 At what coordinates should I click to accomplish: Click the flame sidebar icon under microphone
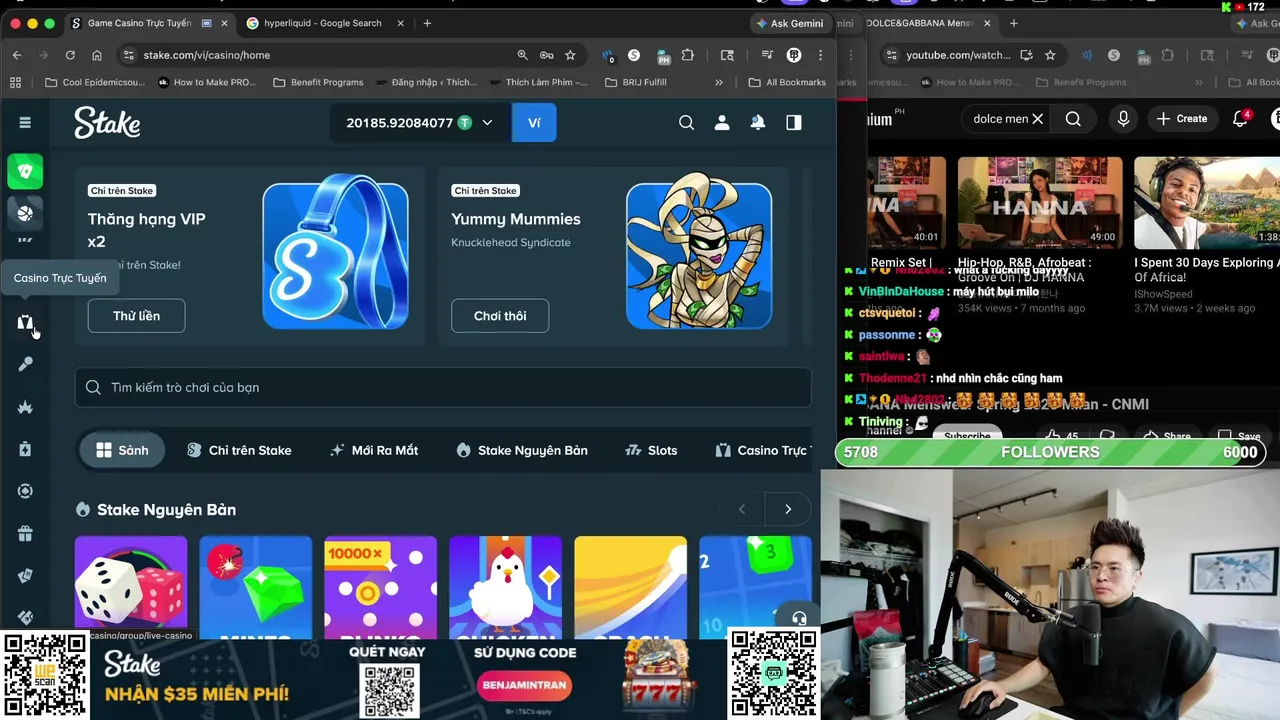pyautogui.click(x=25, y=407)
